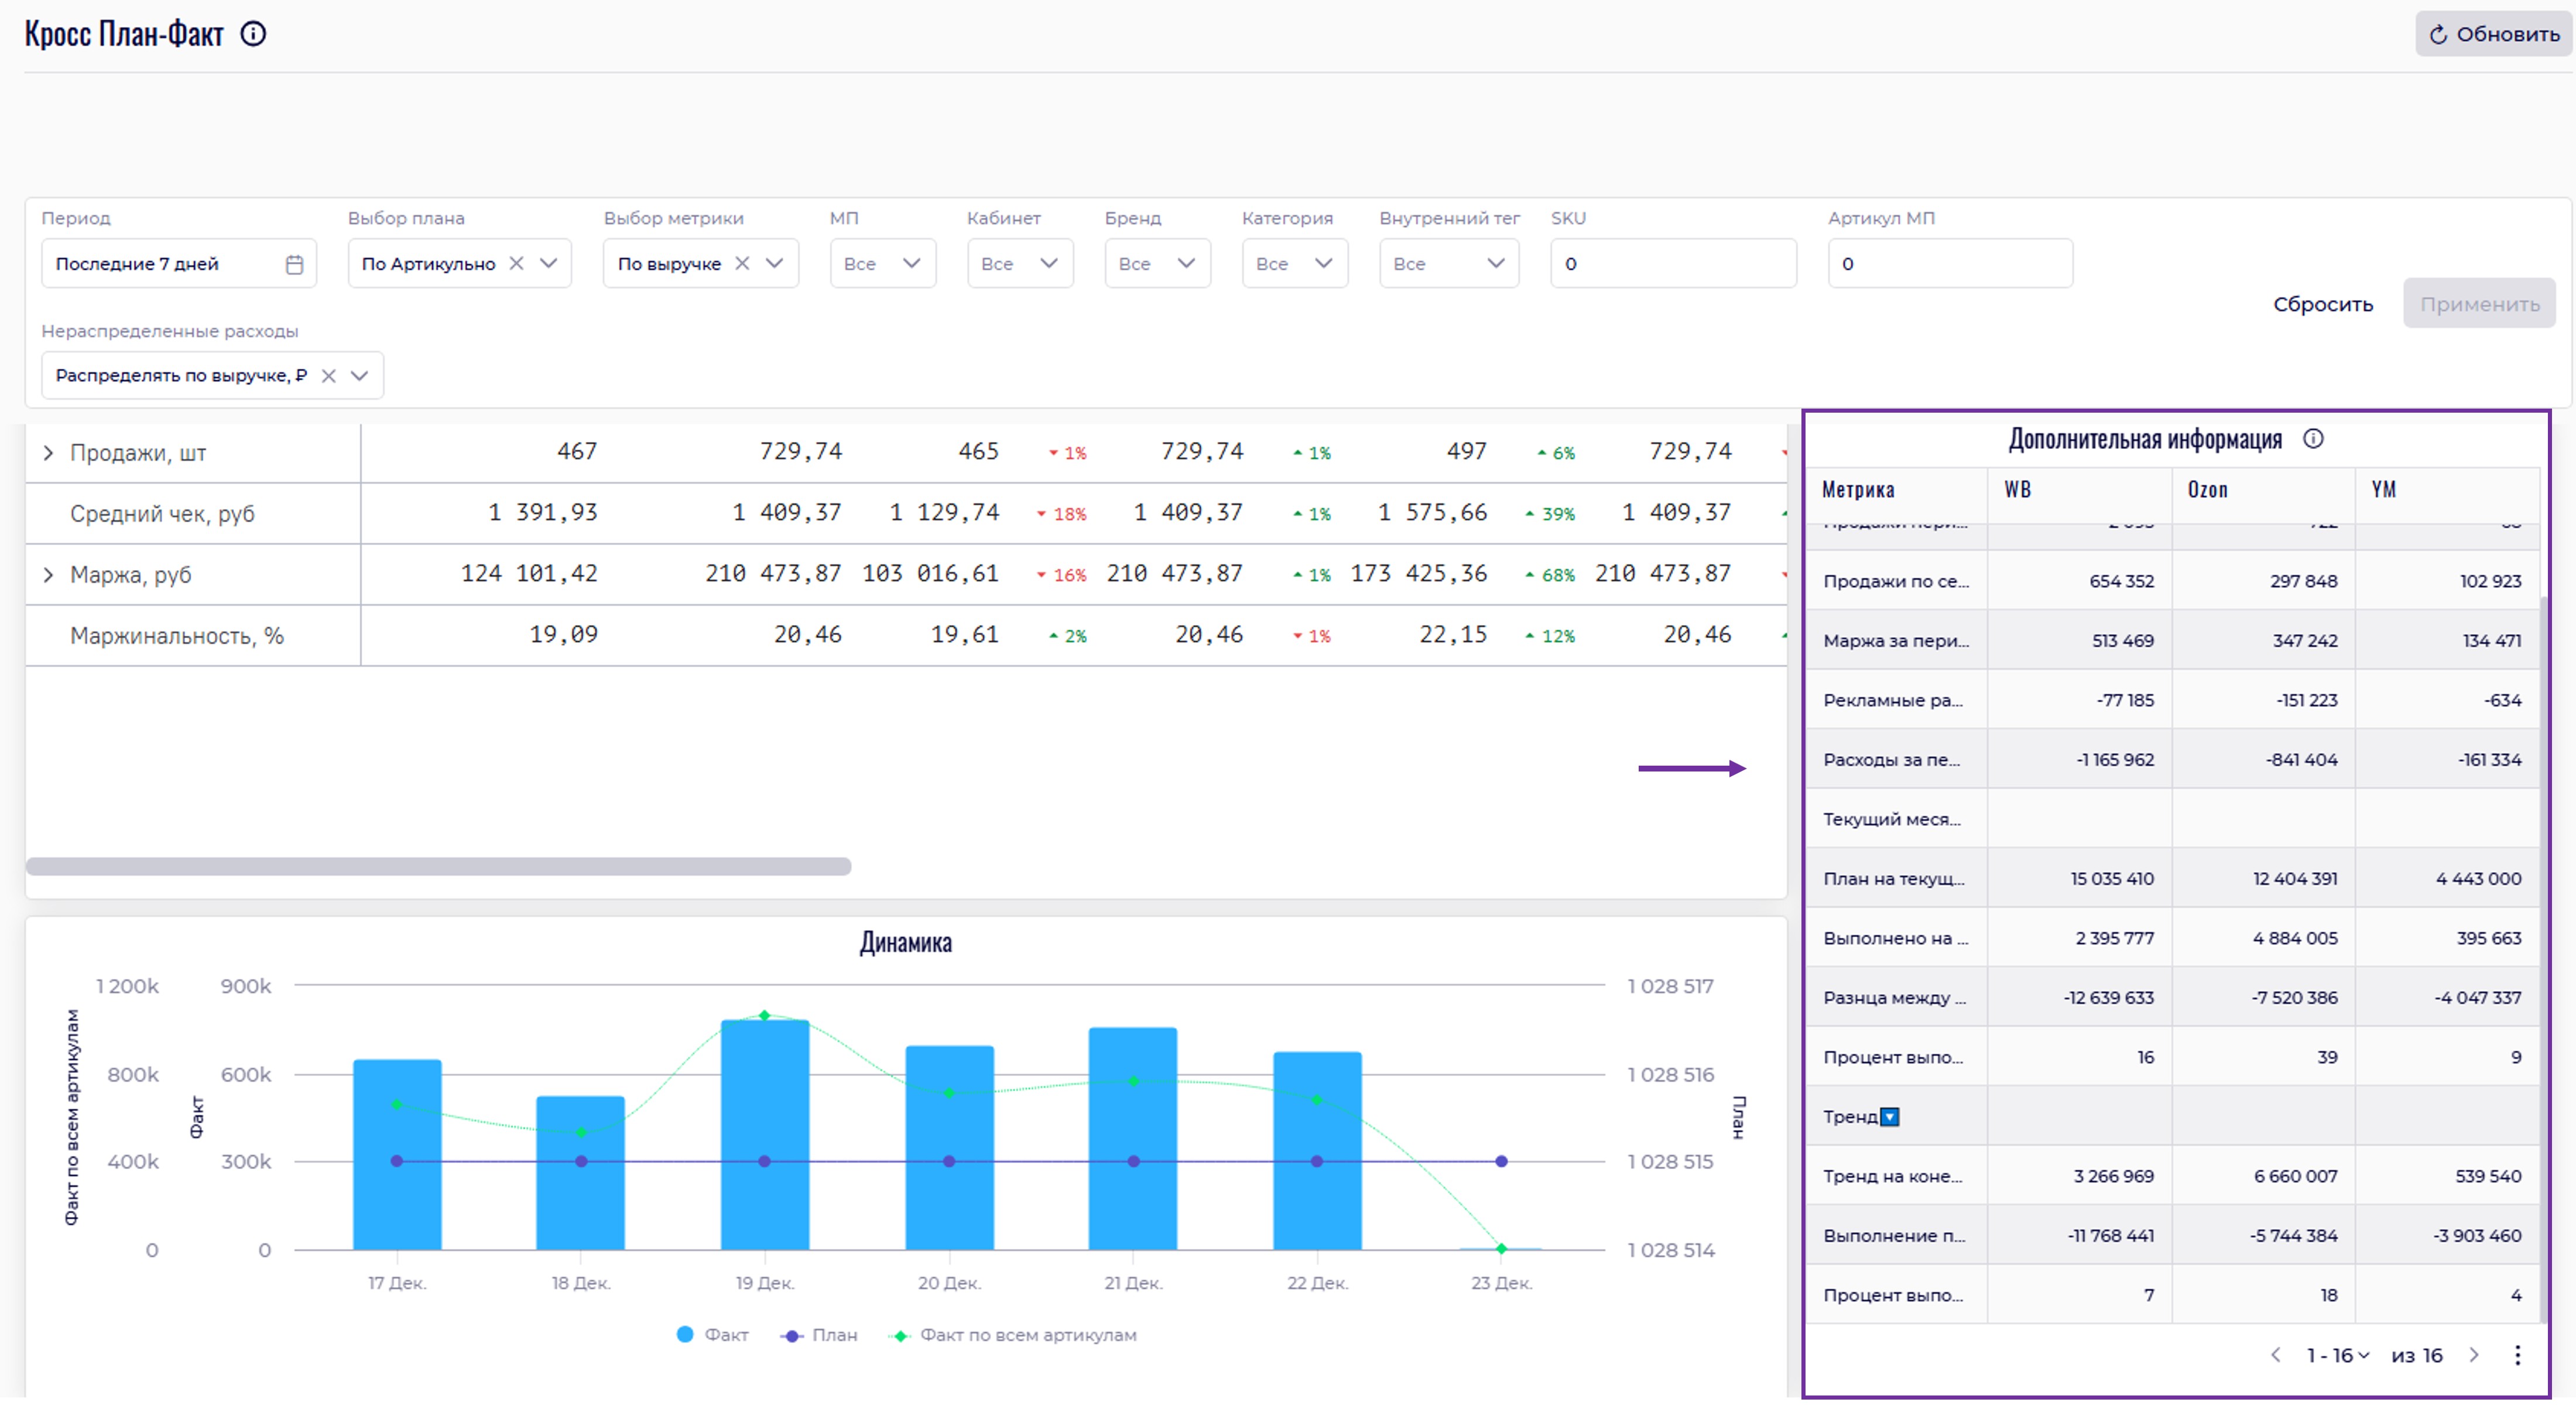Viewport: 2576px width, 1423px height.
Task: Toggle План series in chart legend
Action: coord(819,1335)
